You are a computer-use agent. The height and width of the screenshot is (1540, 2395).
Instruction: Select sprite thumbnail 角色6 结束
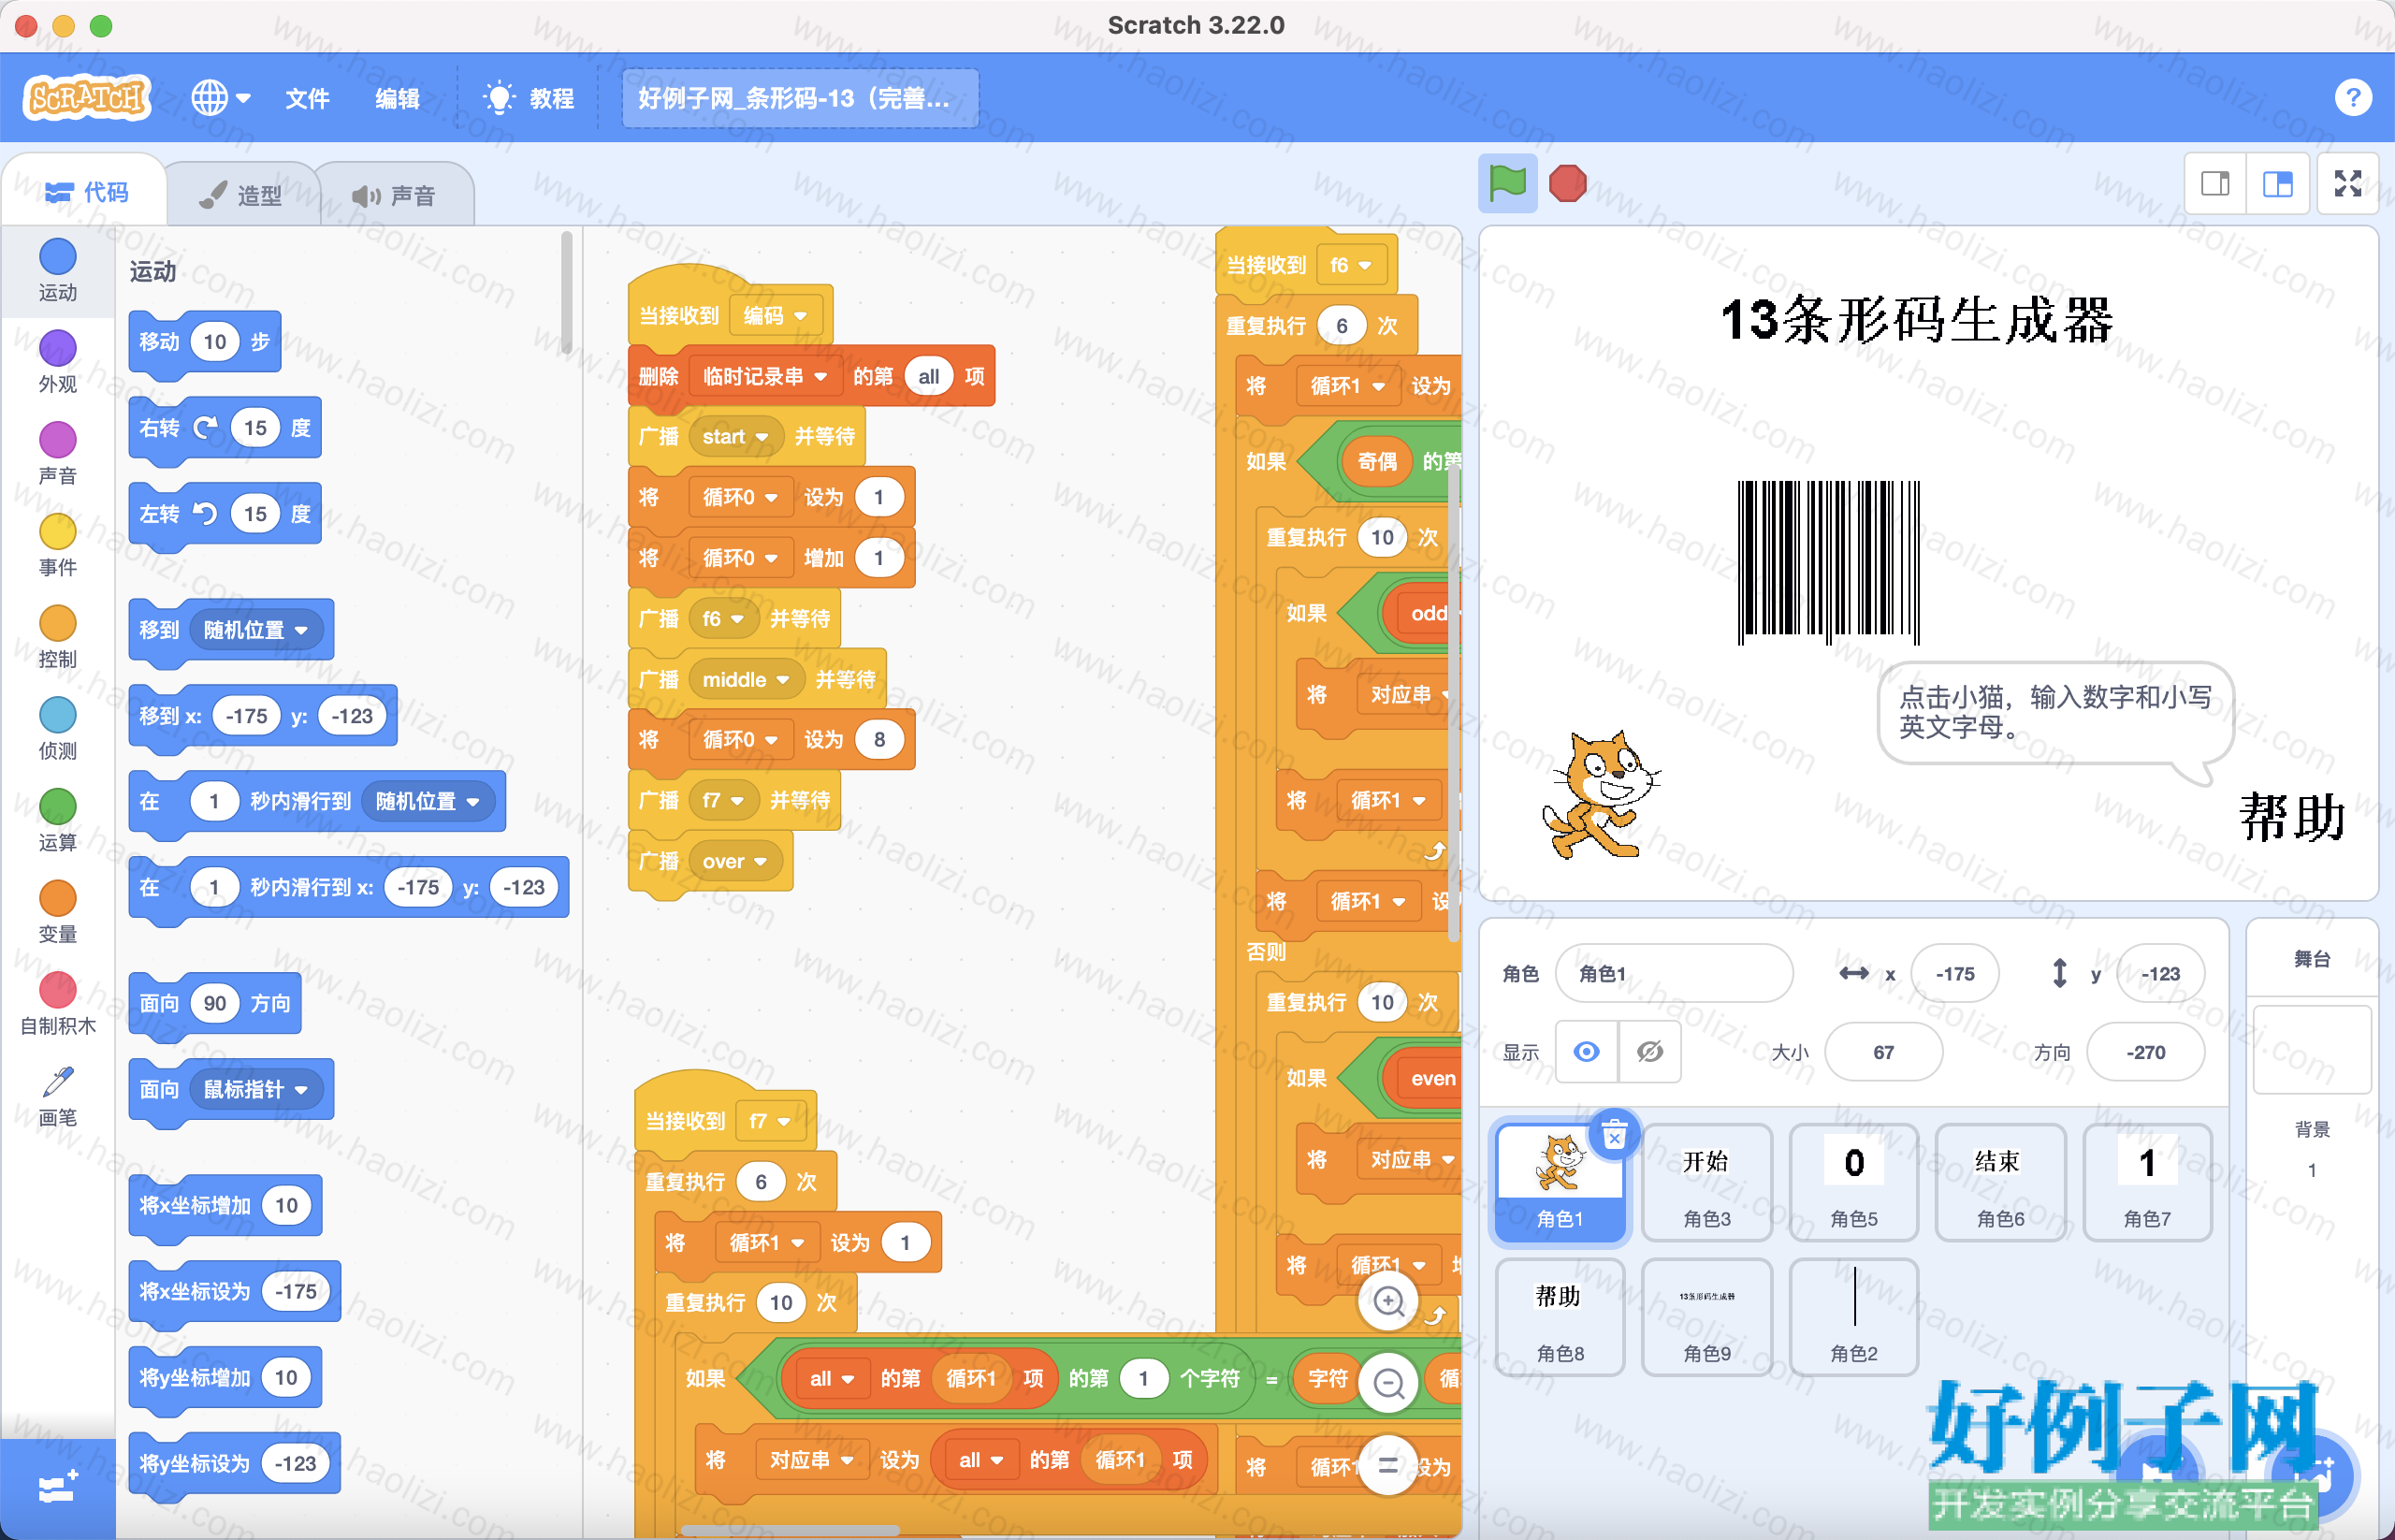(2000, 1182)
